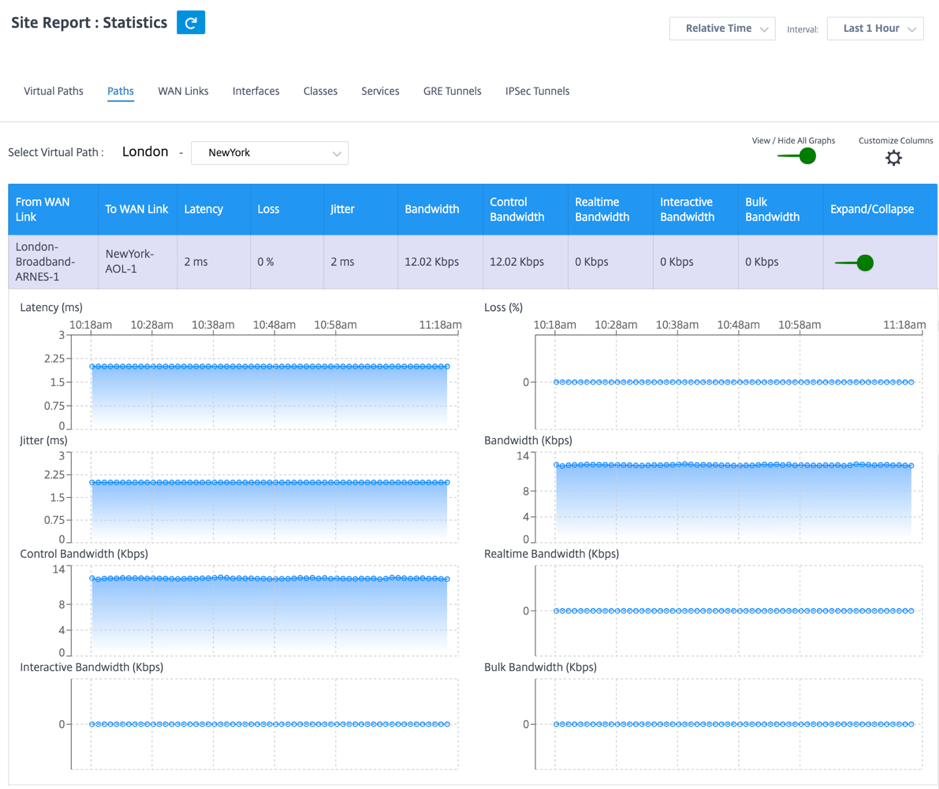Toggle the View / Hide All Graphs switch

[797, 156]
